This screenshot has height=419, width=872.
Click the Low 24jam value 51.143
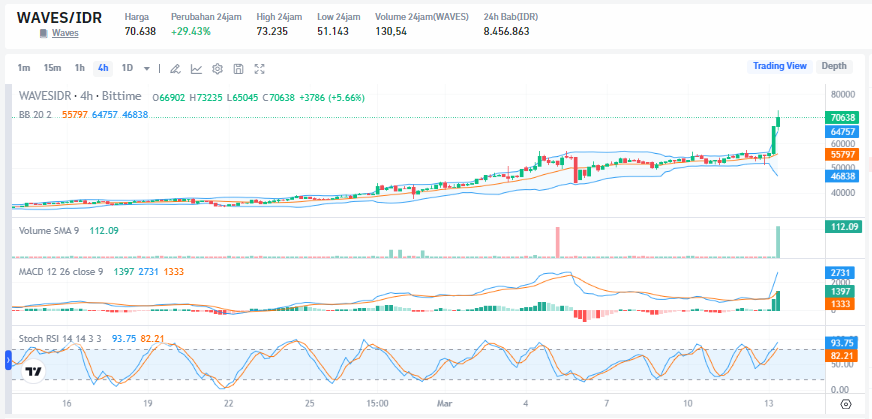(333, 31)
